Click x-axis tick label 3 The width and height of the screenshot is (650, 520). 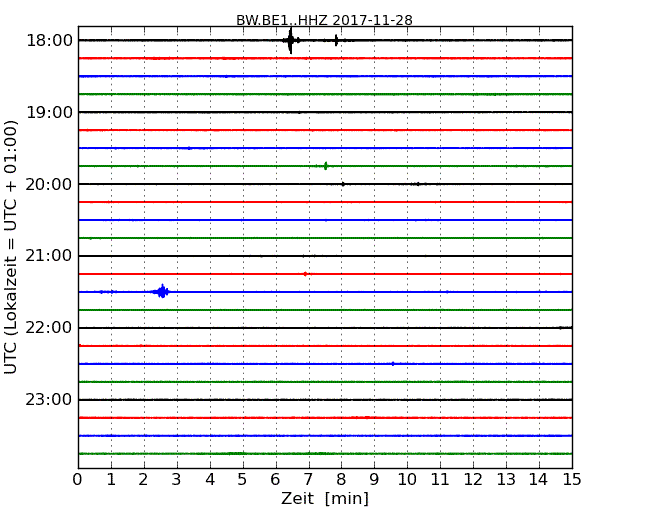tap(176, 480)
